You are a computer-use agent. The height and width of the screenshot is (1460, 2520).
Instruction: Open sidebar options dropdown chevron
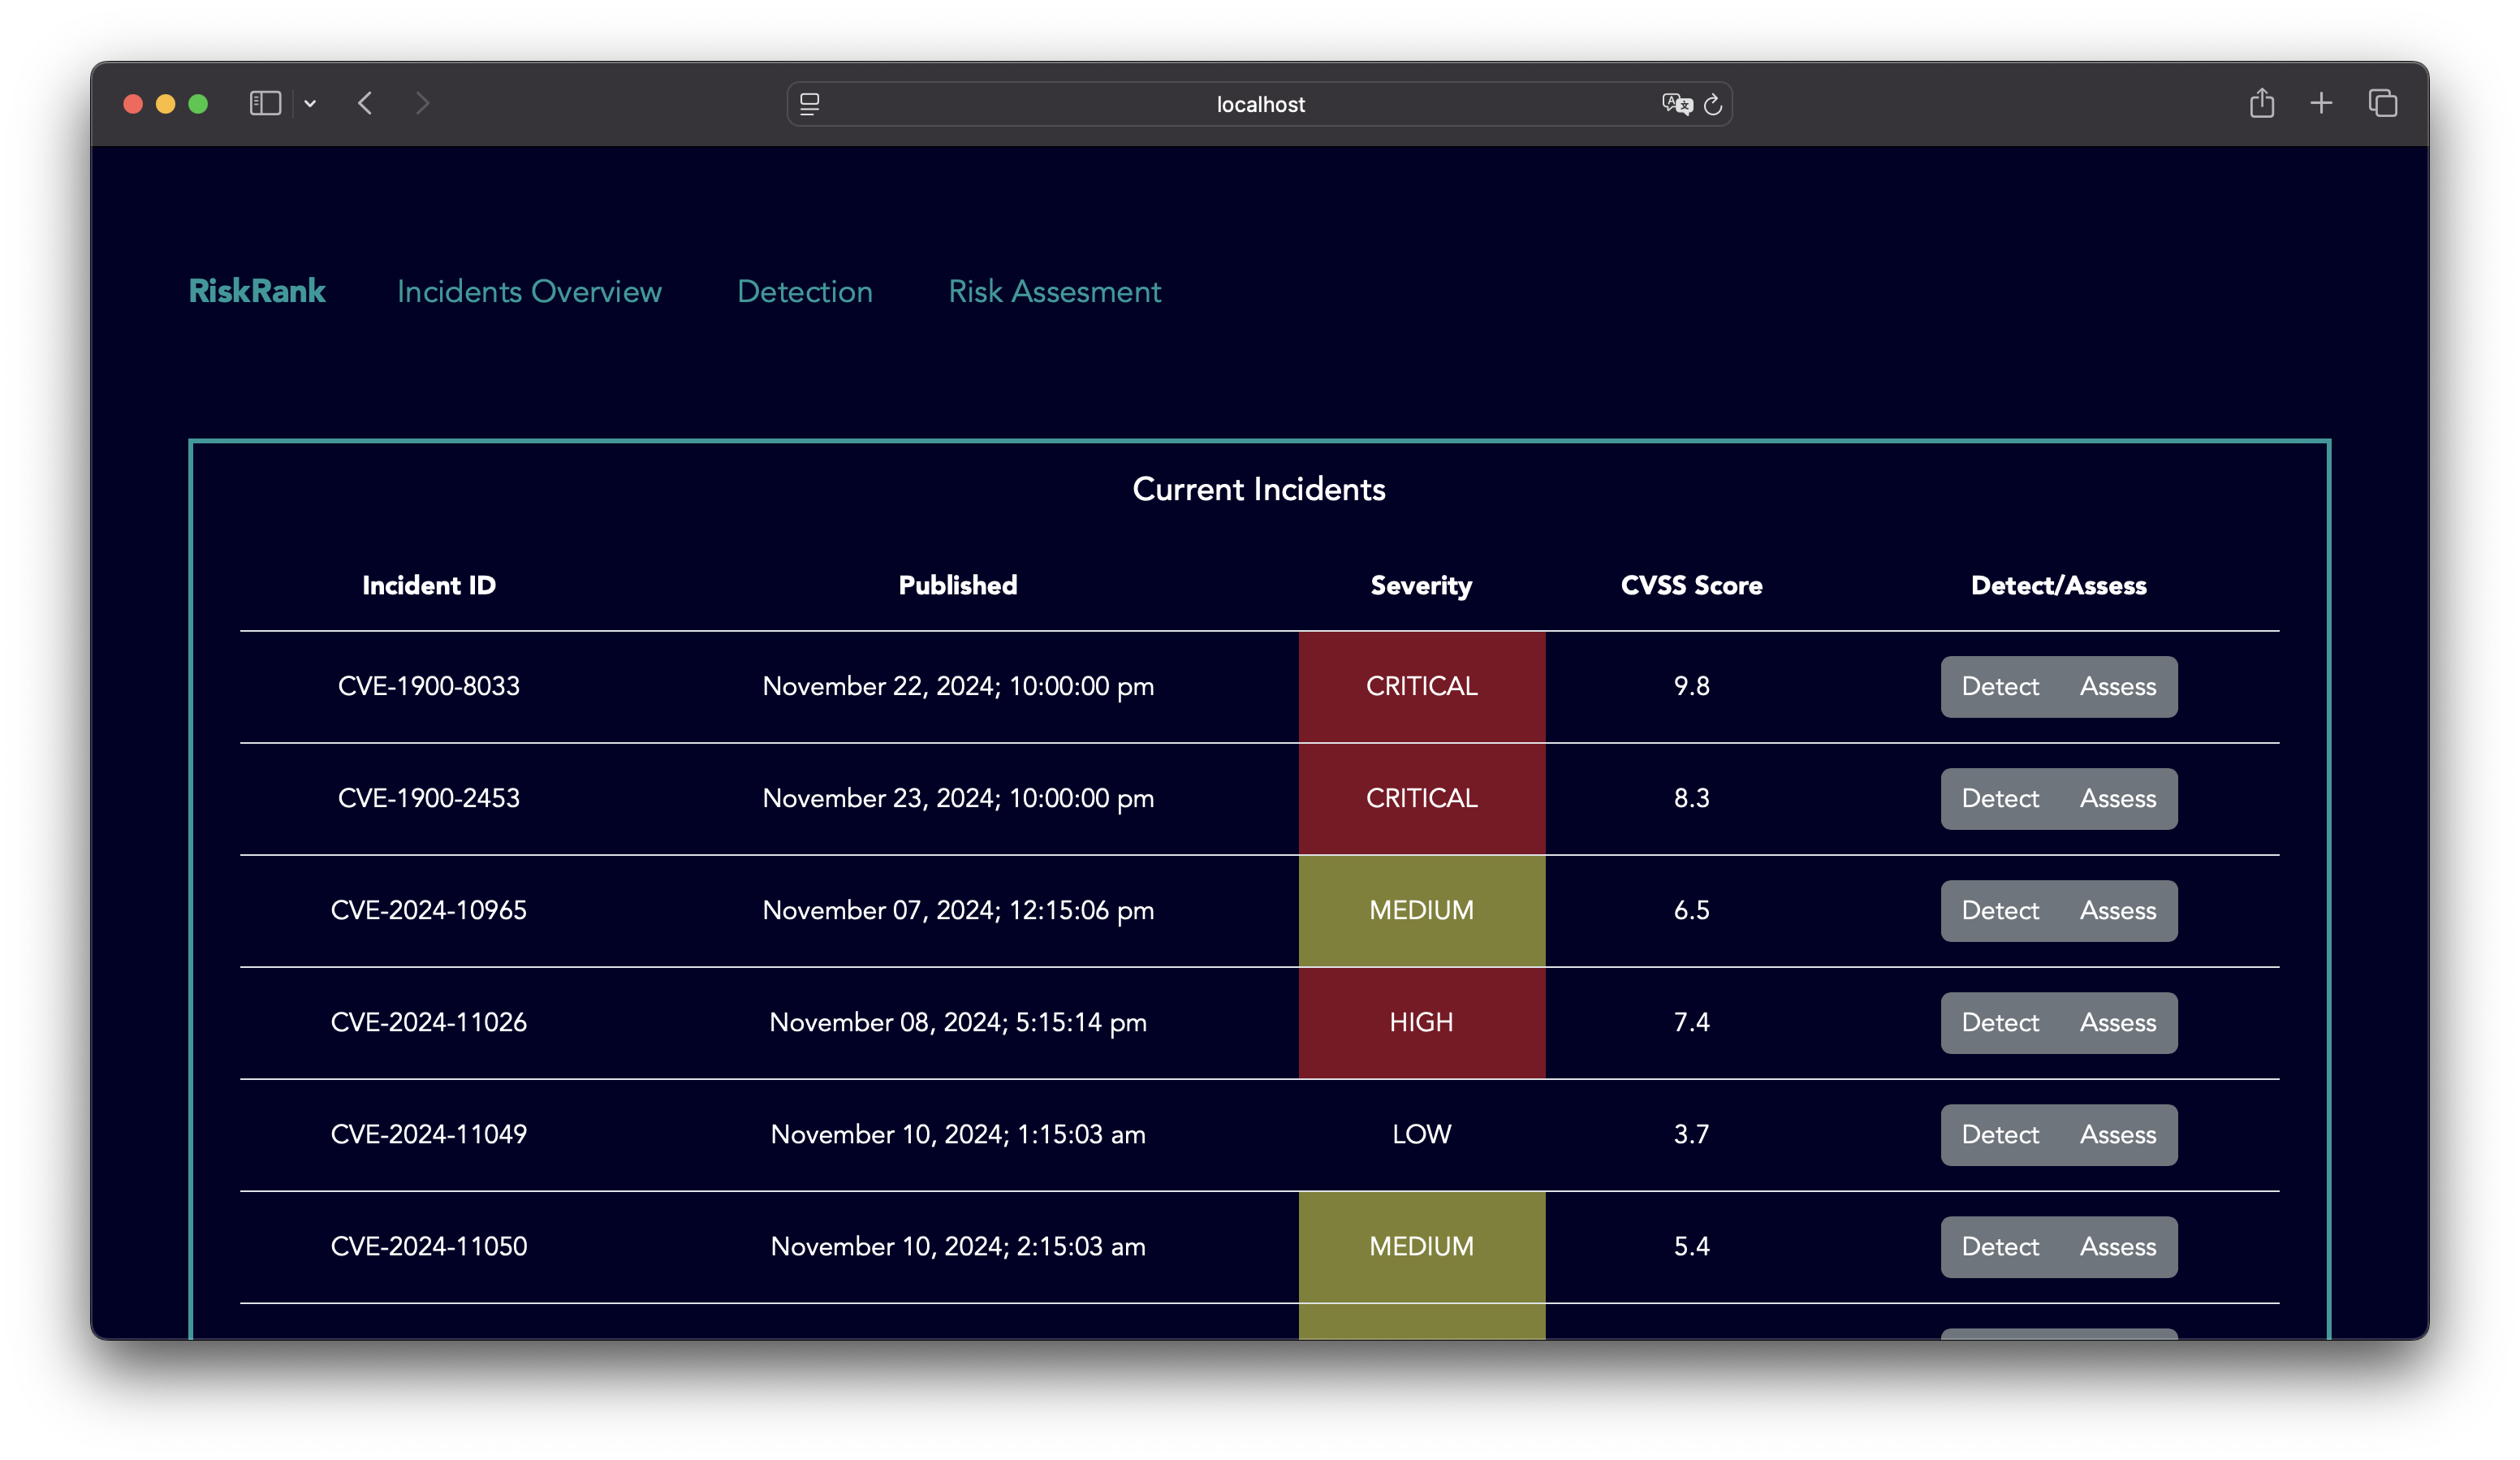click(310, 104)
